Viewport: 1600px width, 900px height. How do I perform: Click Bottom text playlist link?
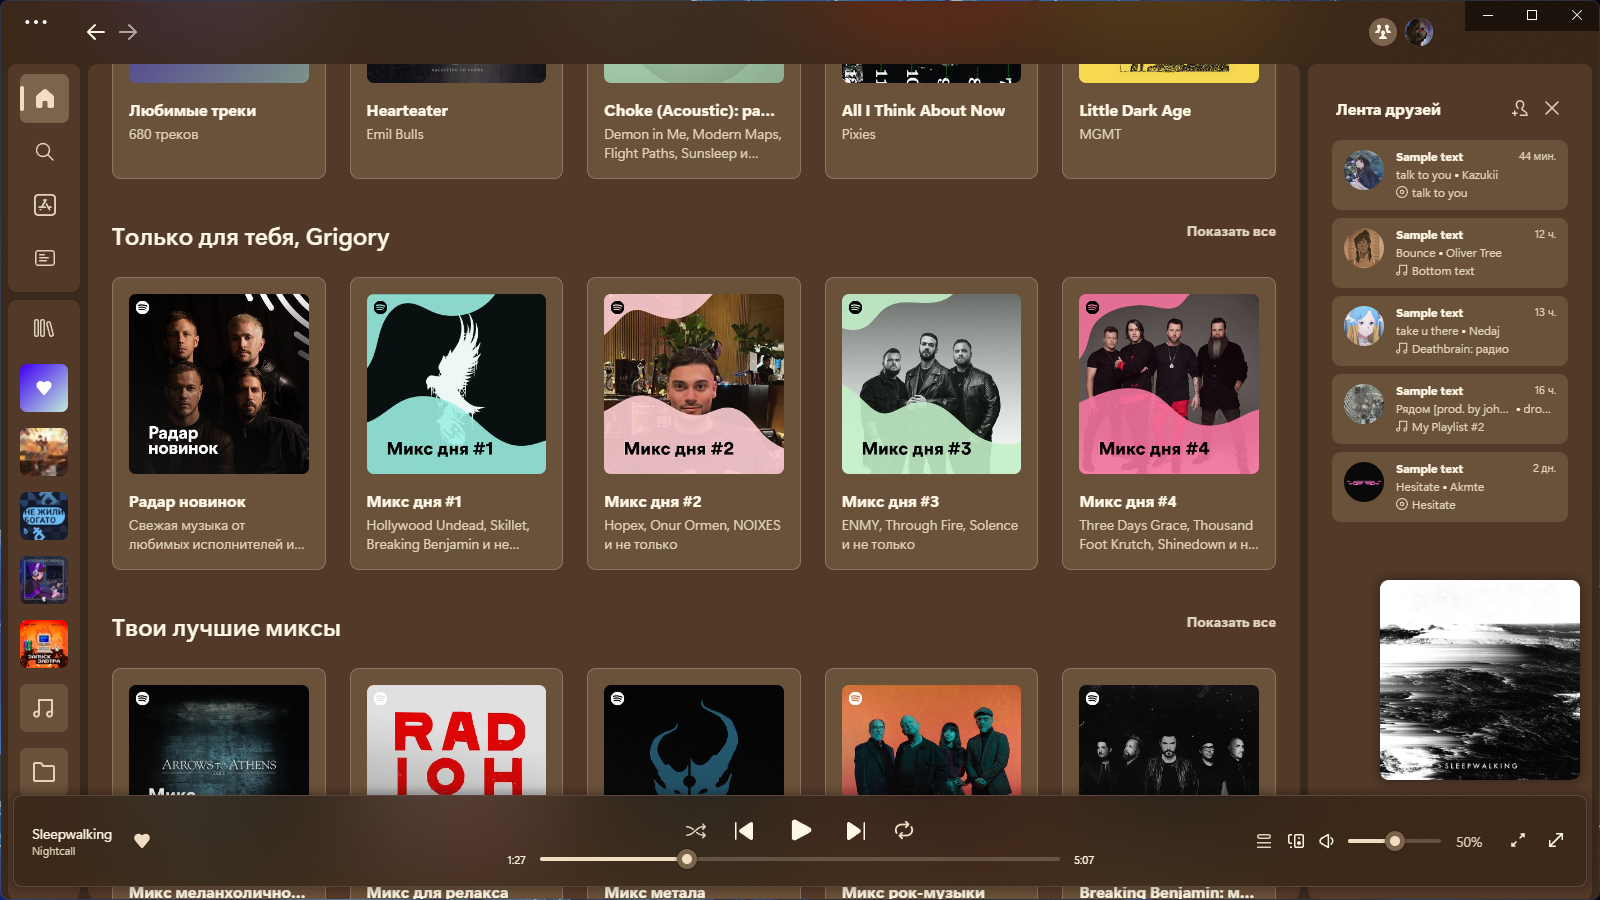pyautogui.click(x=1443, y=271)
